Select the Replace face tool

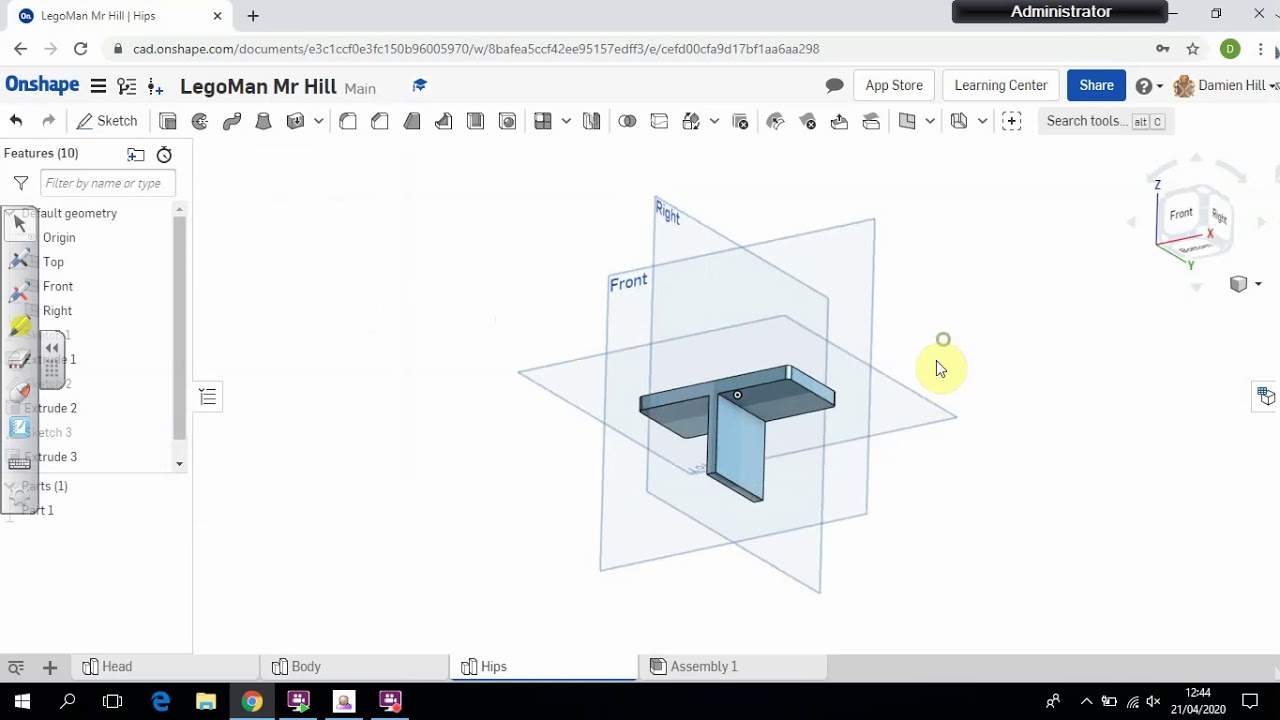[x=872, y=121]
